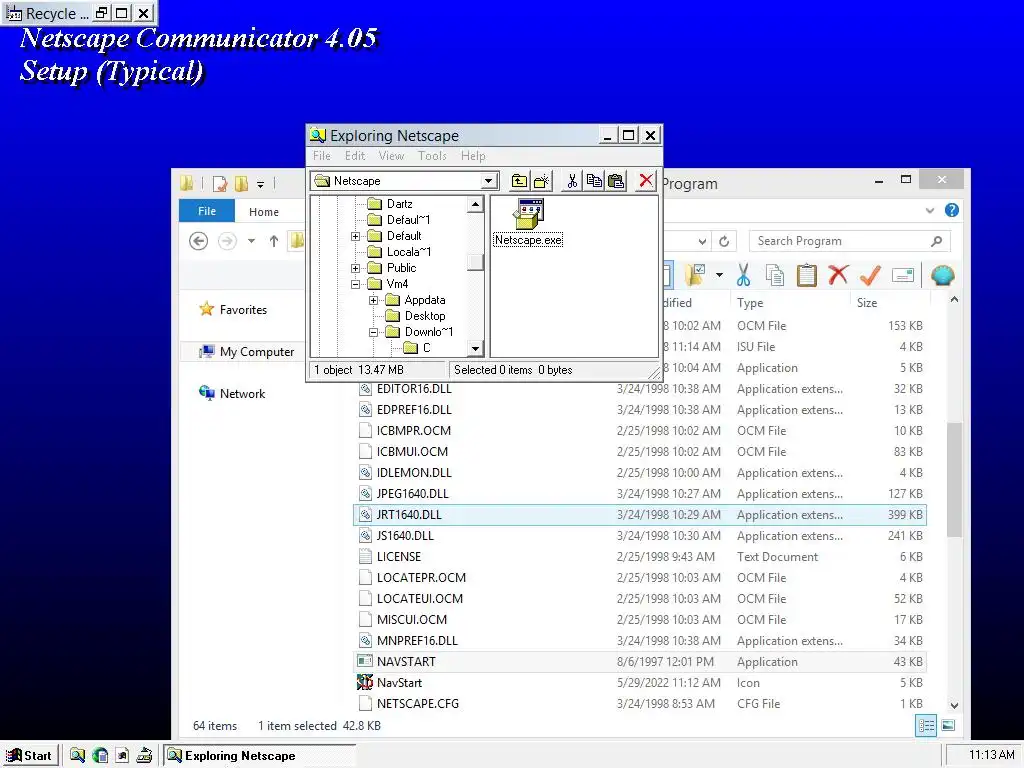The width and height of the screenshot is (1024, 768).
Task: Click the refresh icon beside the address bar
Action: pos(724,242)
